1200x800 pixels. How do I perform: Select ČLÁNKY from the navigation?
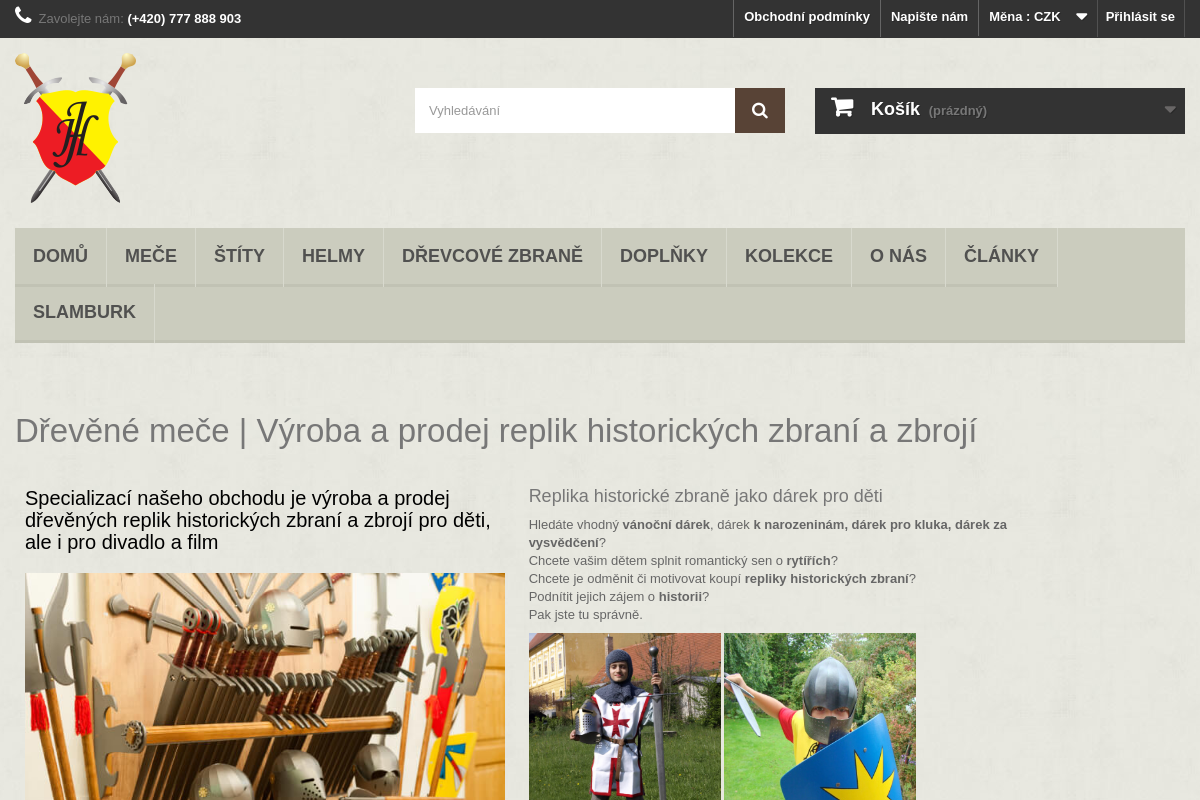point(1001,256)
